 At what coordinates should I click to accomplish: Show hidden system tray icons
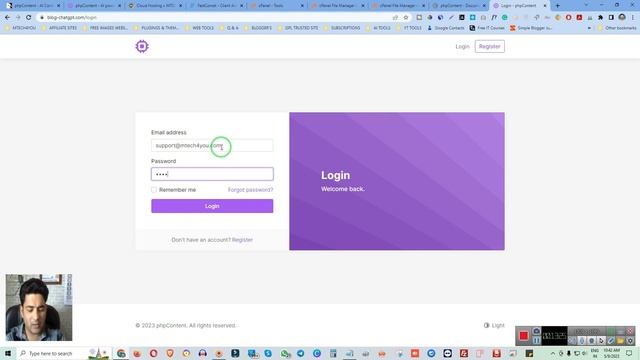[553, 353]
